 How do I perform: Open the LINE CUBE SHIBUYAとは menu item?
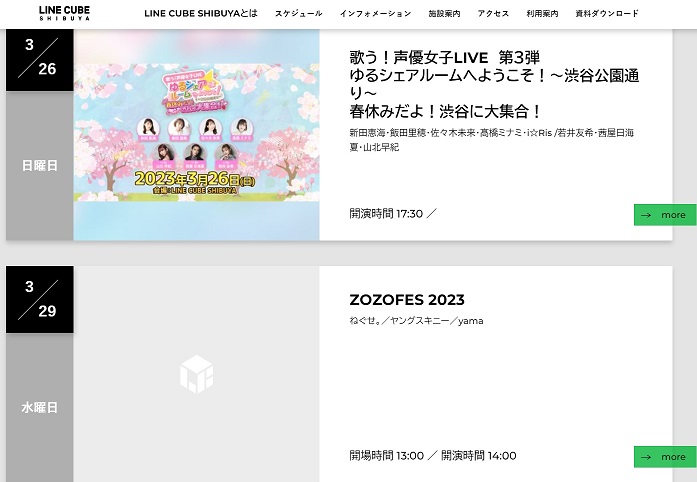(x=201, y=13)
